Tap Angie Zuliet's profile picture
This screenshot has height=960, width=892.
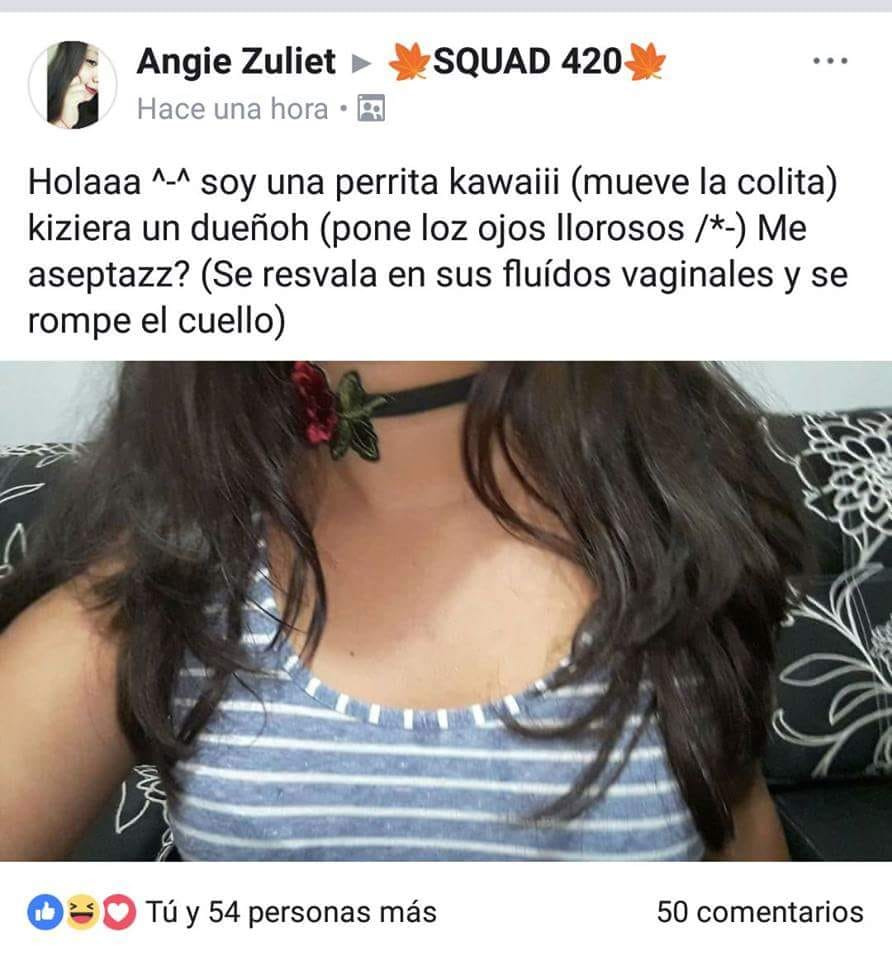coord(73,84)
